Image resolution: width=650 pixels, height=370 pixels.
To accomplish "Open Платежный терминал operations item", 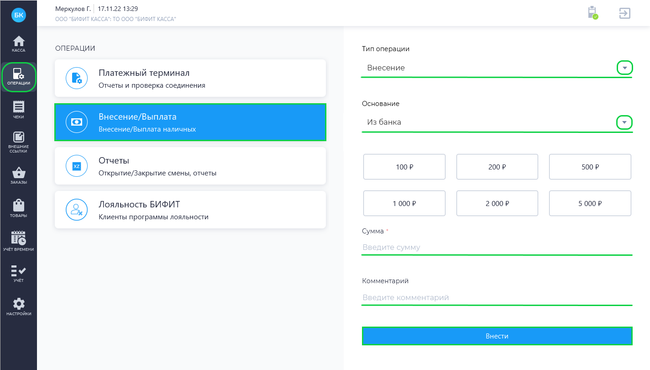I will [190, 78].
